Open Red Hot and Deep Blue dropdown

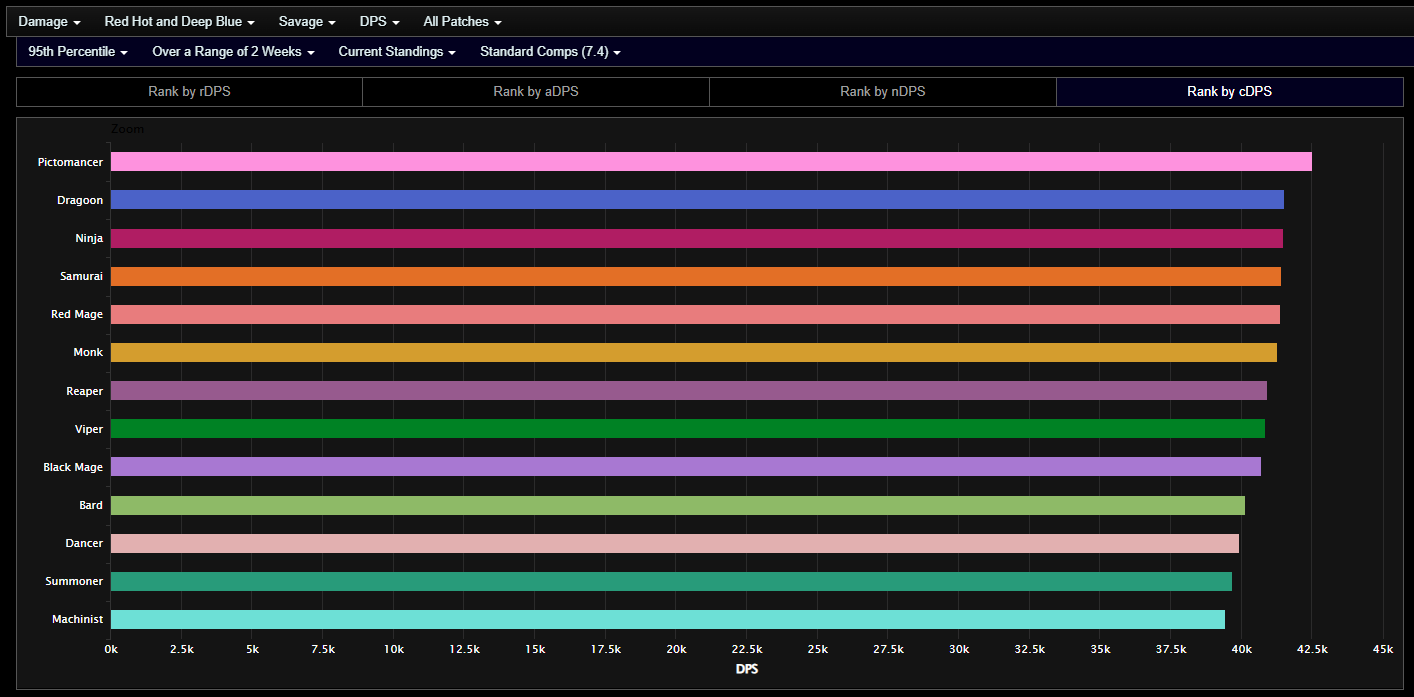[x=179, y=21]
